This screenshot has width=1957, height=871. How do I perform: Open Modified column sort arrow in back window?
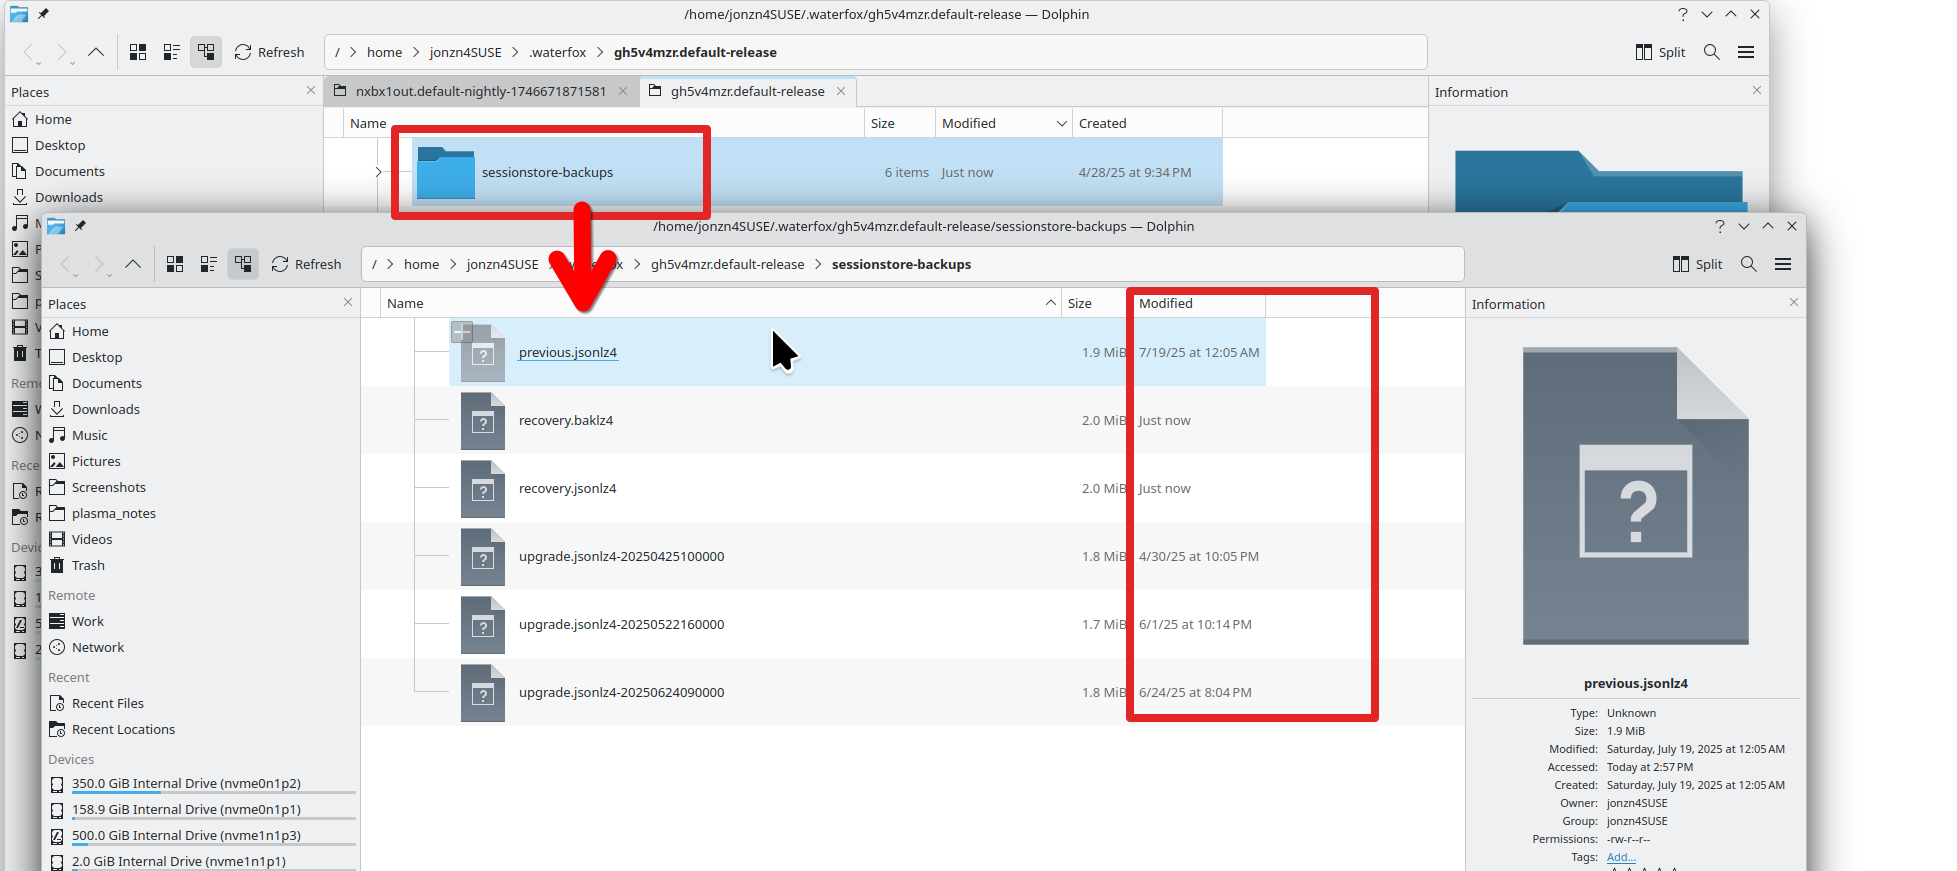click(x=1062, y=123)
